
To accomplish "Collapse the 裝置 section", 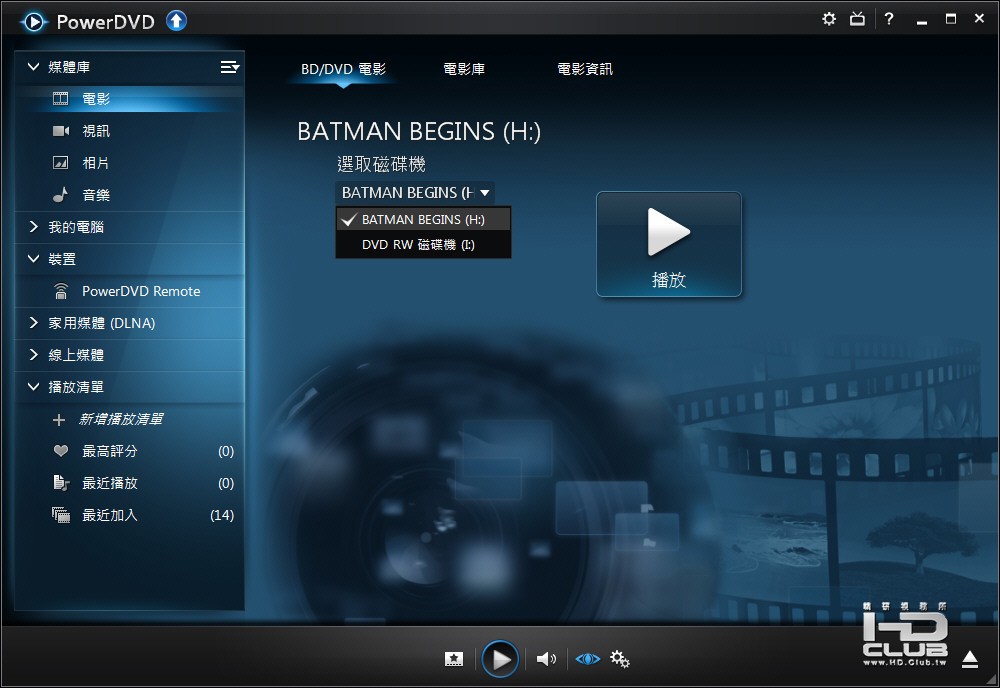I will (x=34, y=258).
